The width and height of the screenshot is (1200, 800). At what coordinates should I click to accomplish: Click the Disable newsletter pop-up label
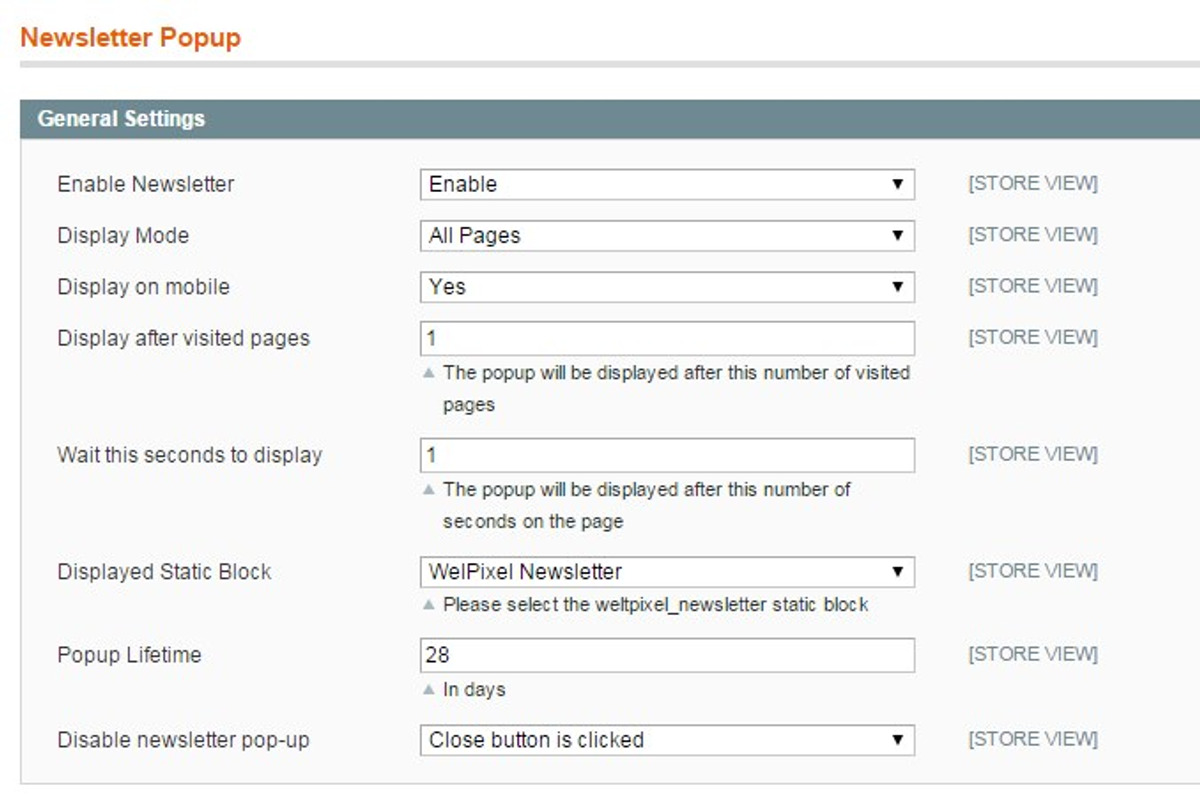[183, 740]
